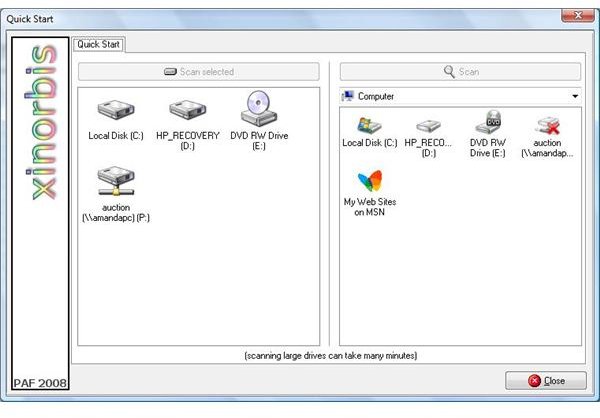Click the Close button with red icon
Screen dimensions: 600x418
tap(546, 380)
